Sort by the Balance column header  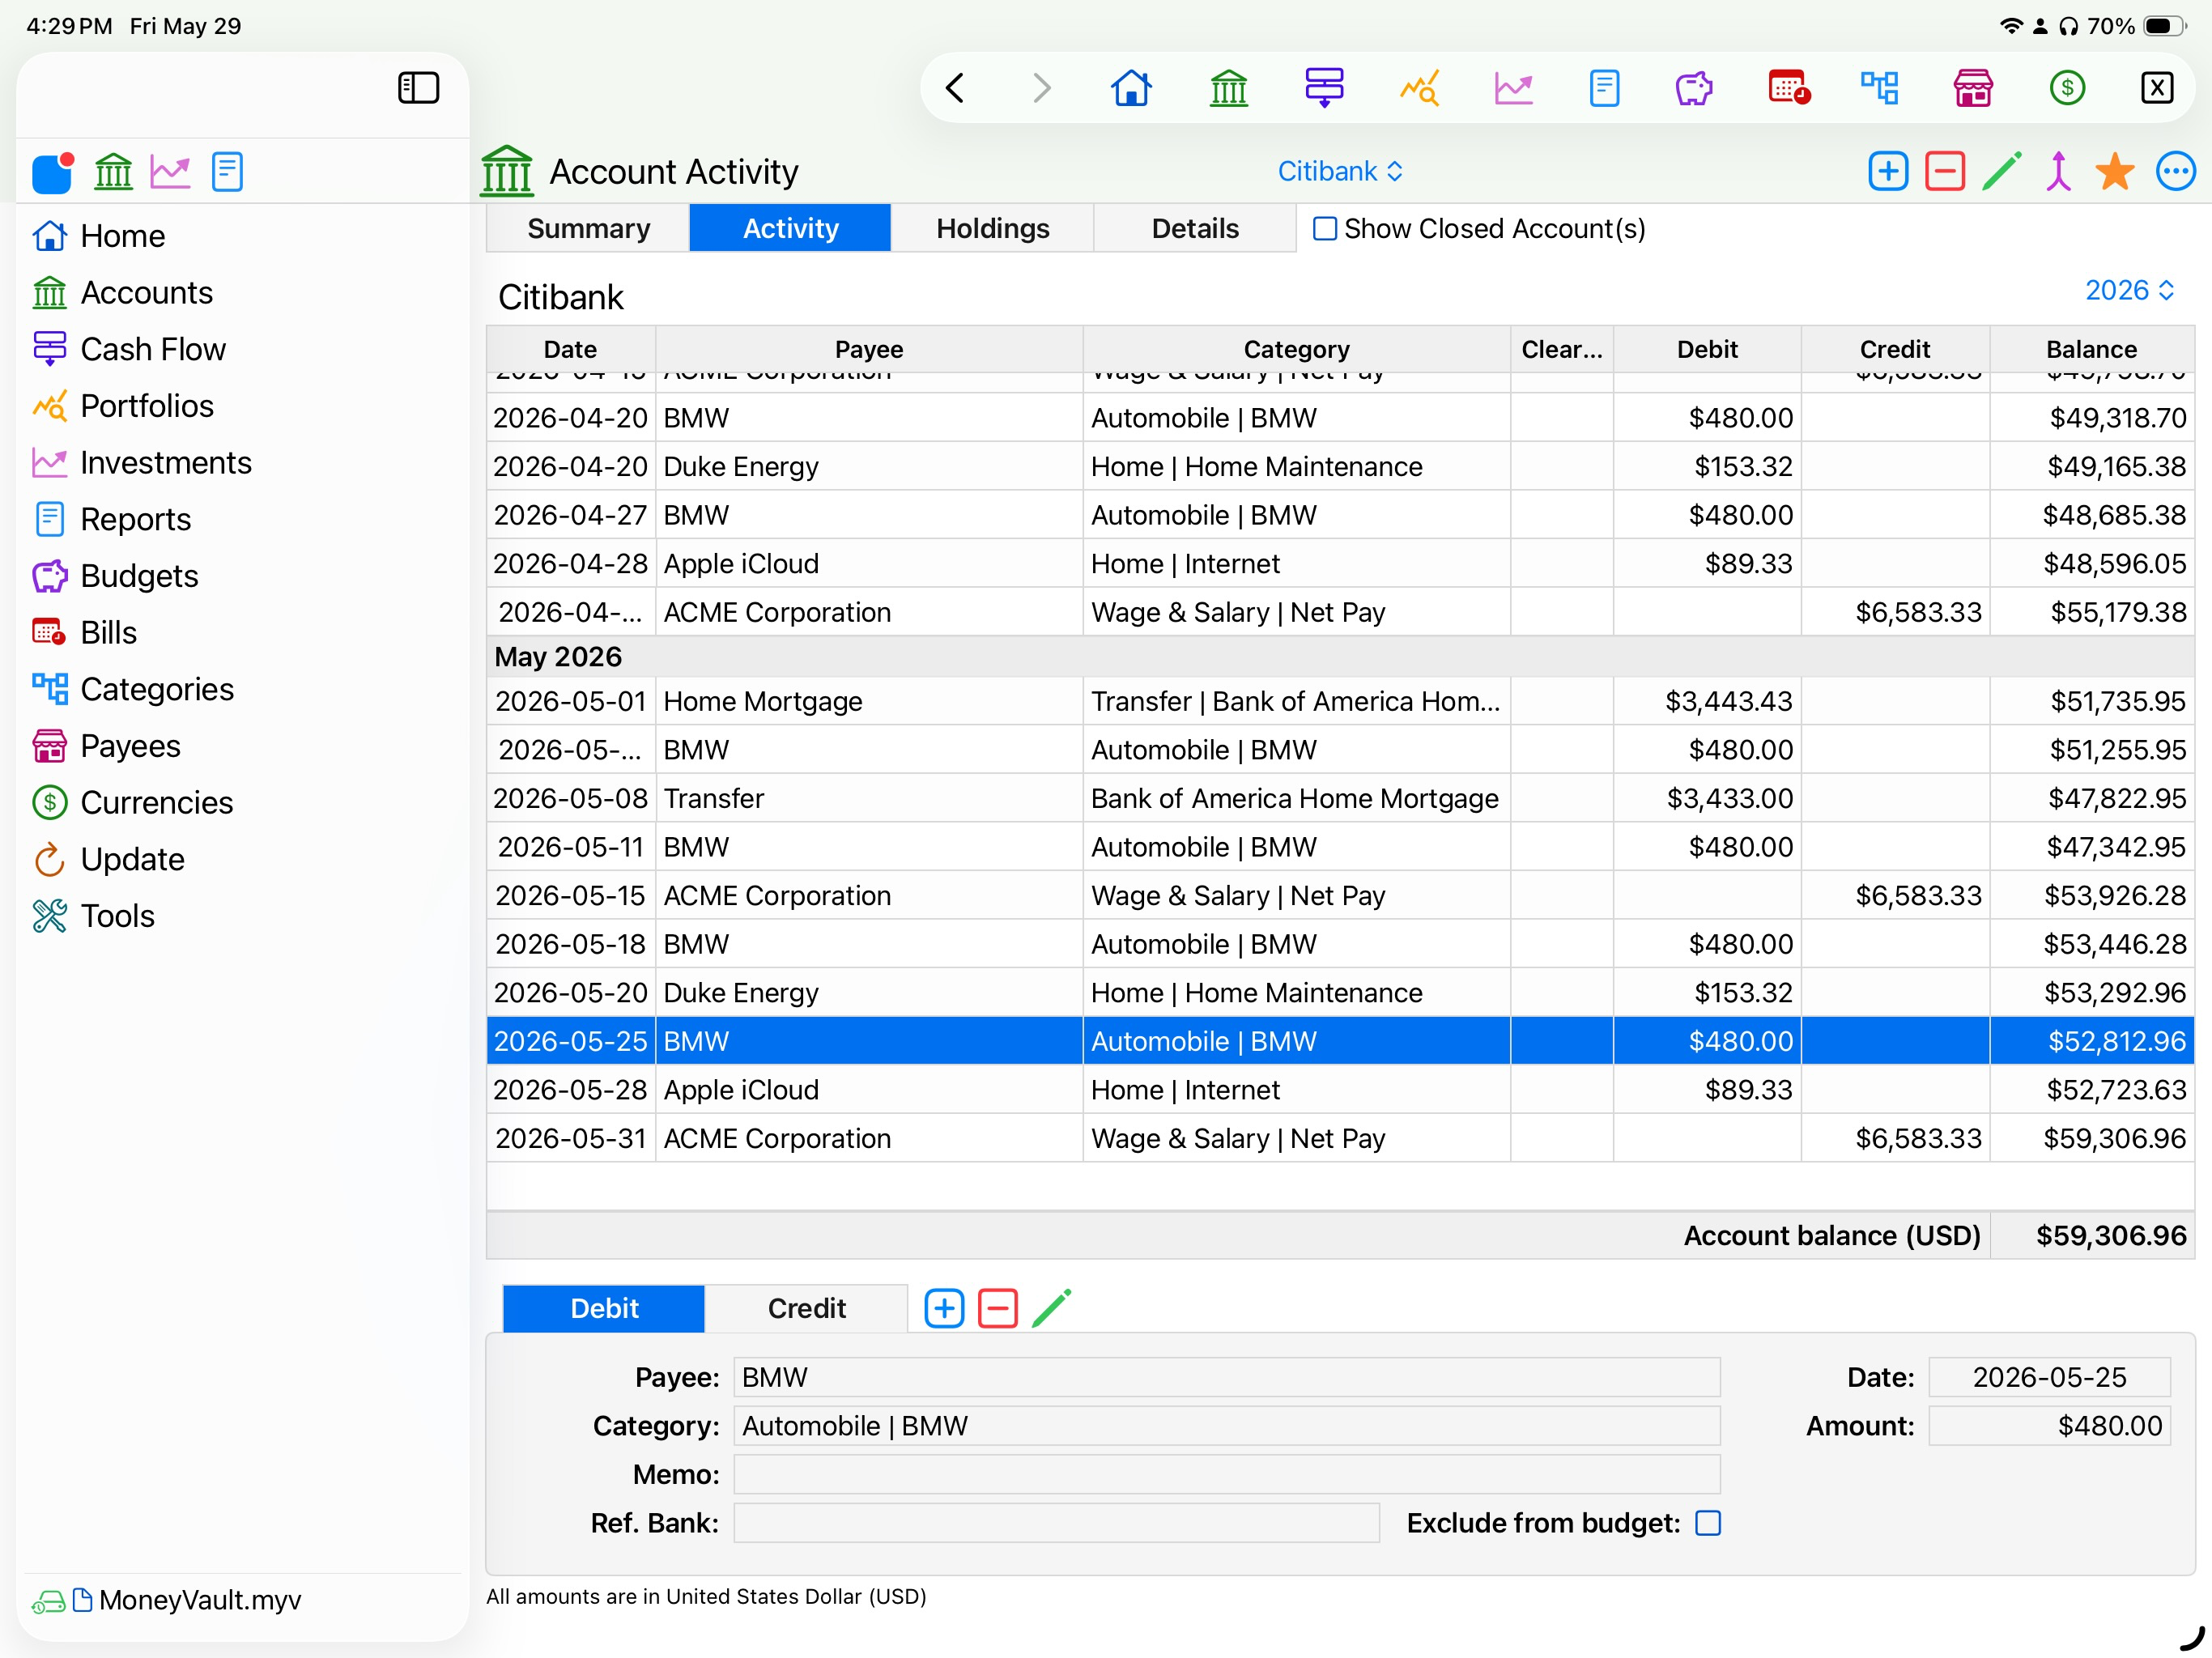(2091, 349)
